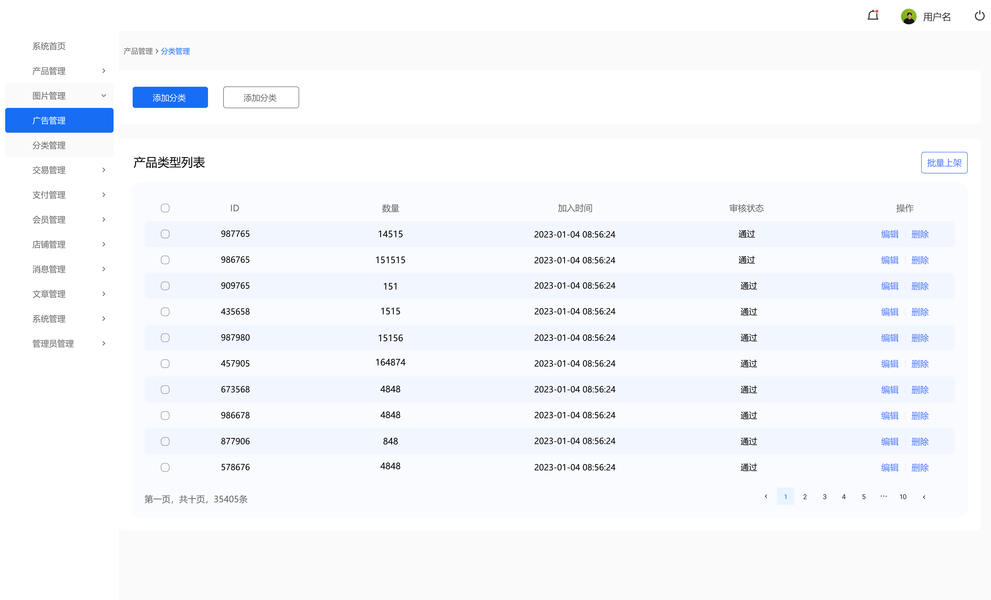
Task: Go to pagination page 3
Action: (x=824, y=497)
